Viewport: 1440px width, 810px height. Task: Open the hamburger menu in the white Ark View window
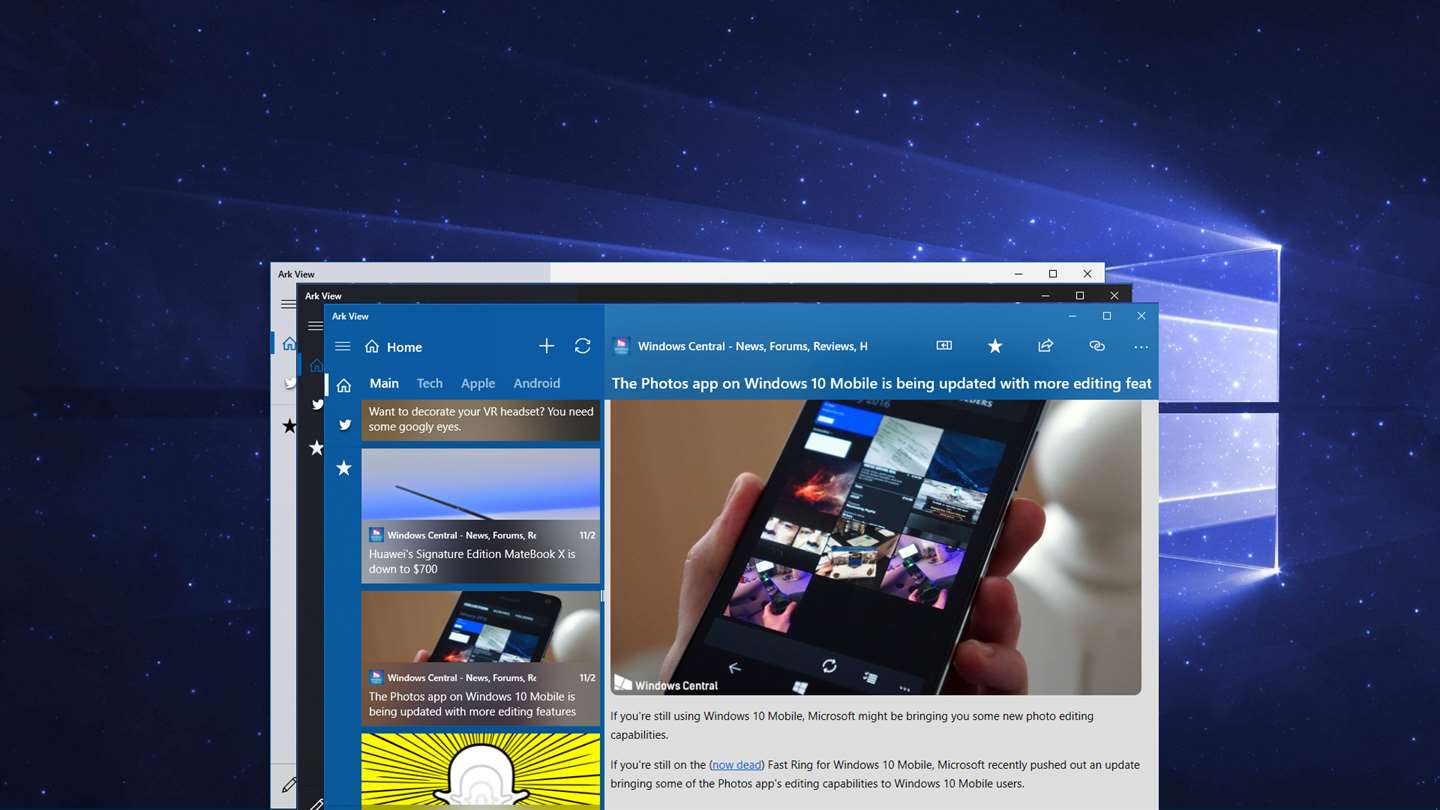click(x=288, y=304)
